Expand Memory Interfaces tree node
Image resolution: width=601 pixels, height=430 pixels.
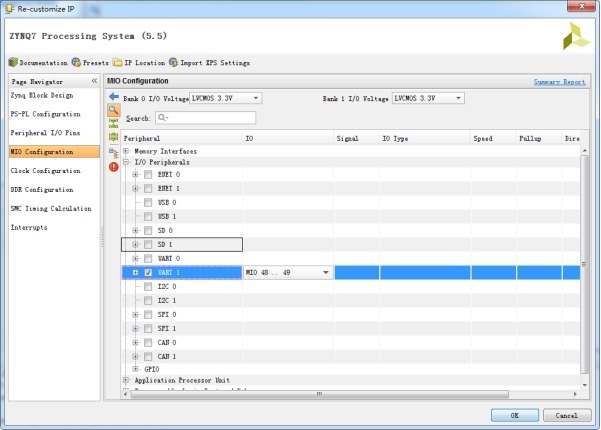126,151
